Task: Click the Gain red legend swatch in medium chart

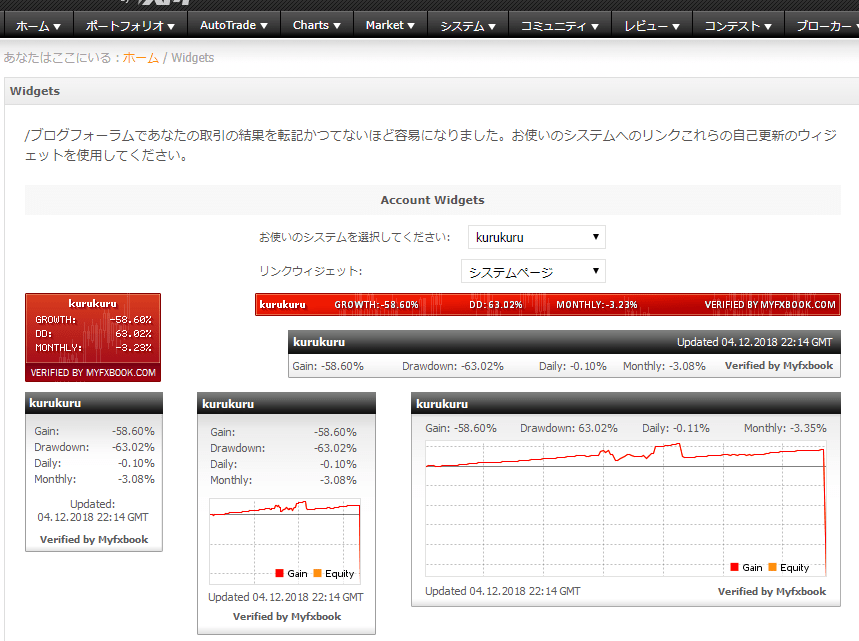Action: point(279,573)
